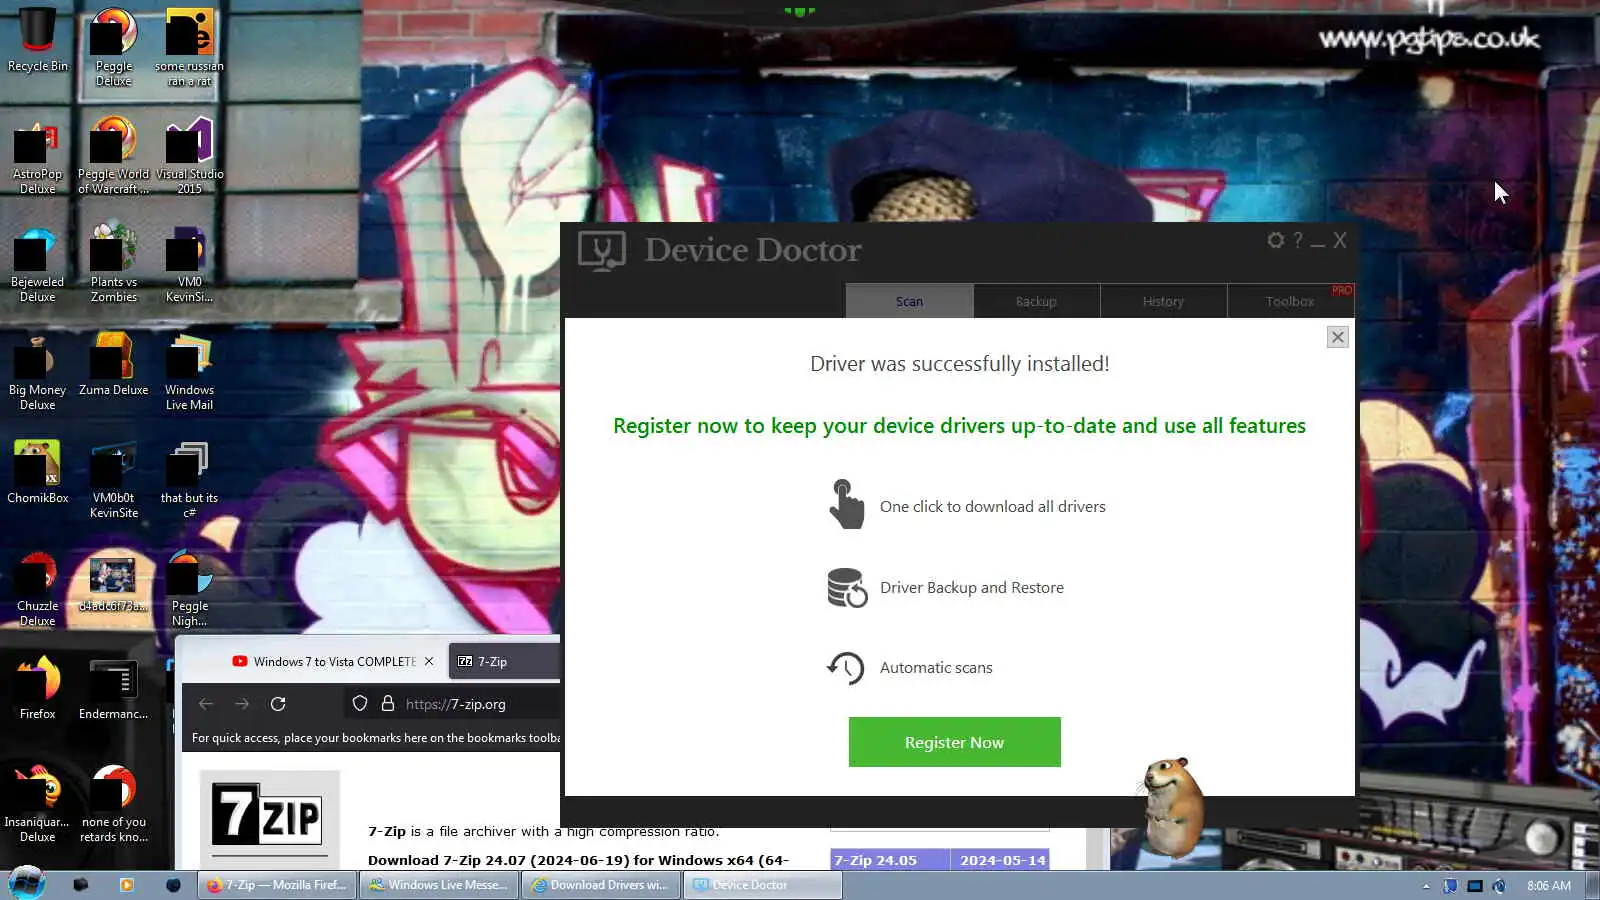Click 'One click to download all drivers' text

pos(992,507)
